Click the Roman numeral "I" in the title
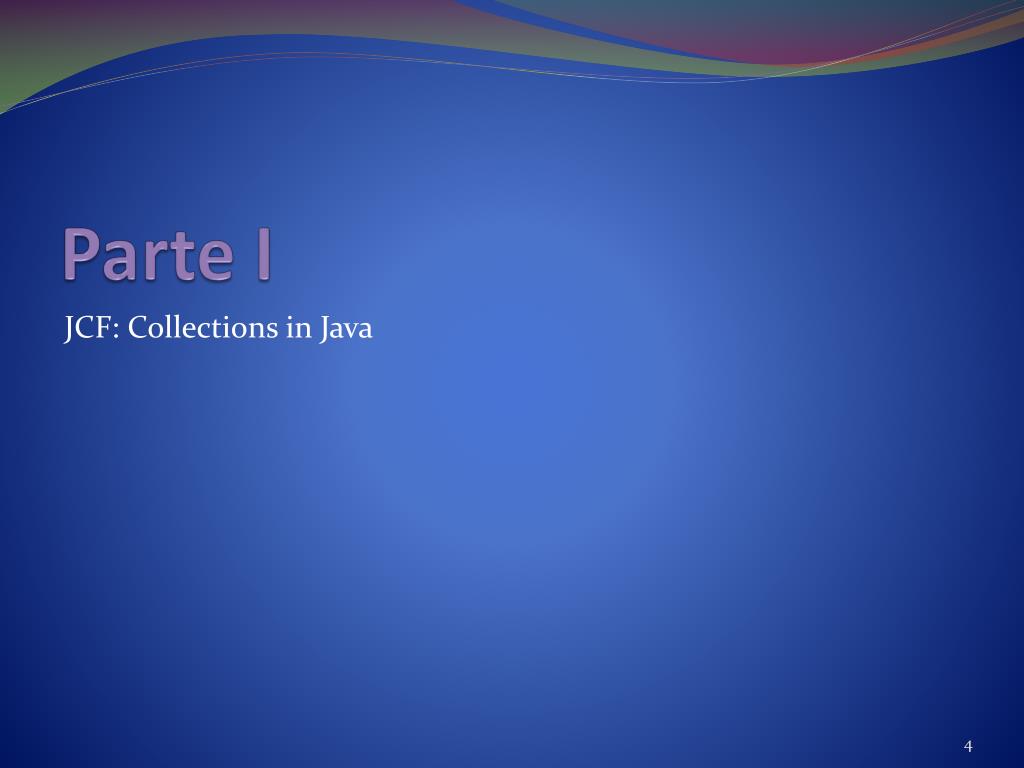This screenshot has width=1024, height=768. click(264, 254)
